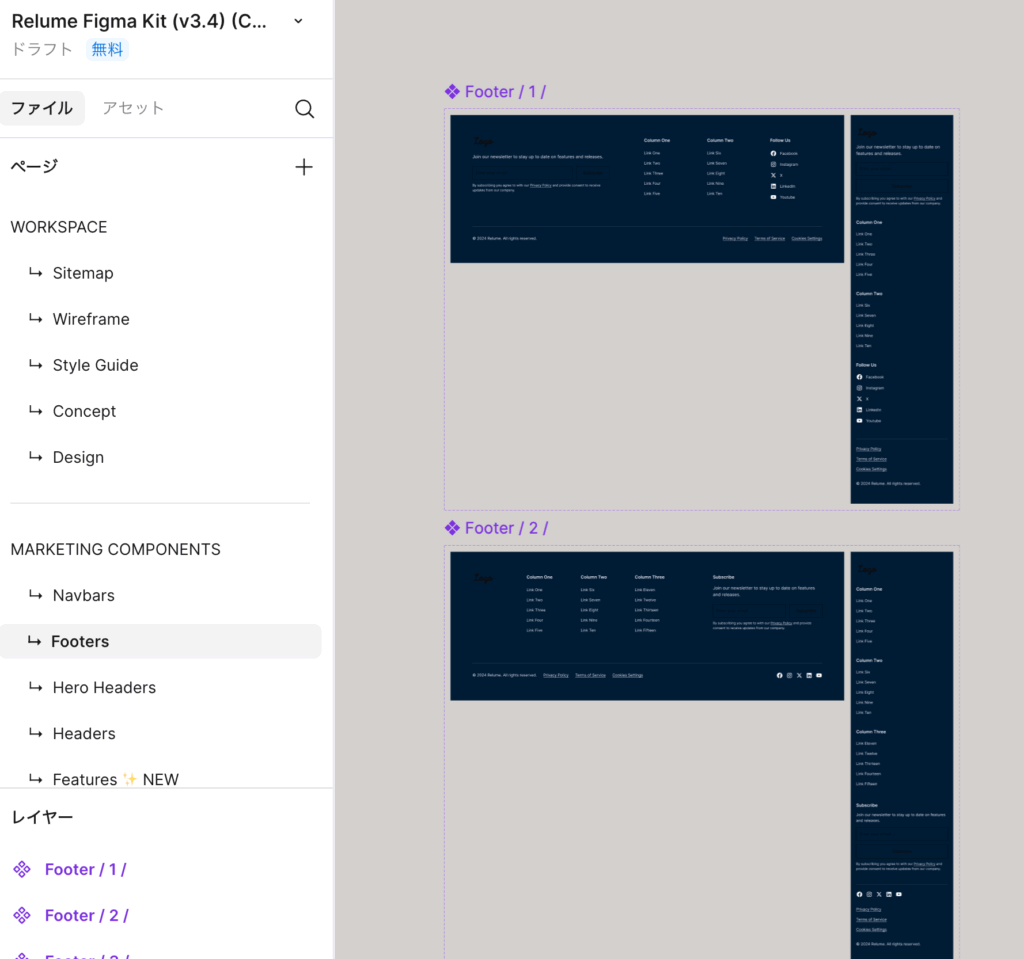
Task: Select the ファイル tab
Action: [x=42, y=108]
